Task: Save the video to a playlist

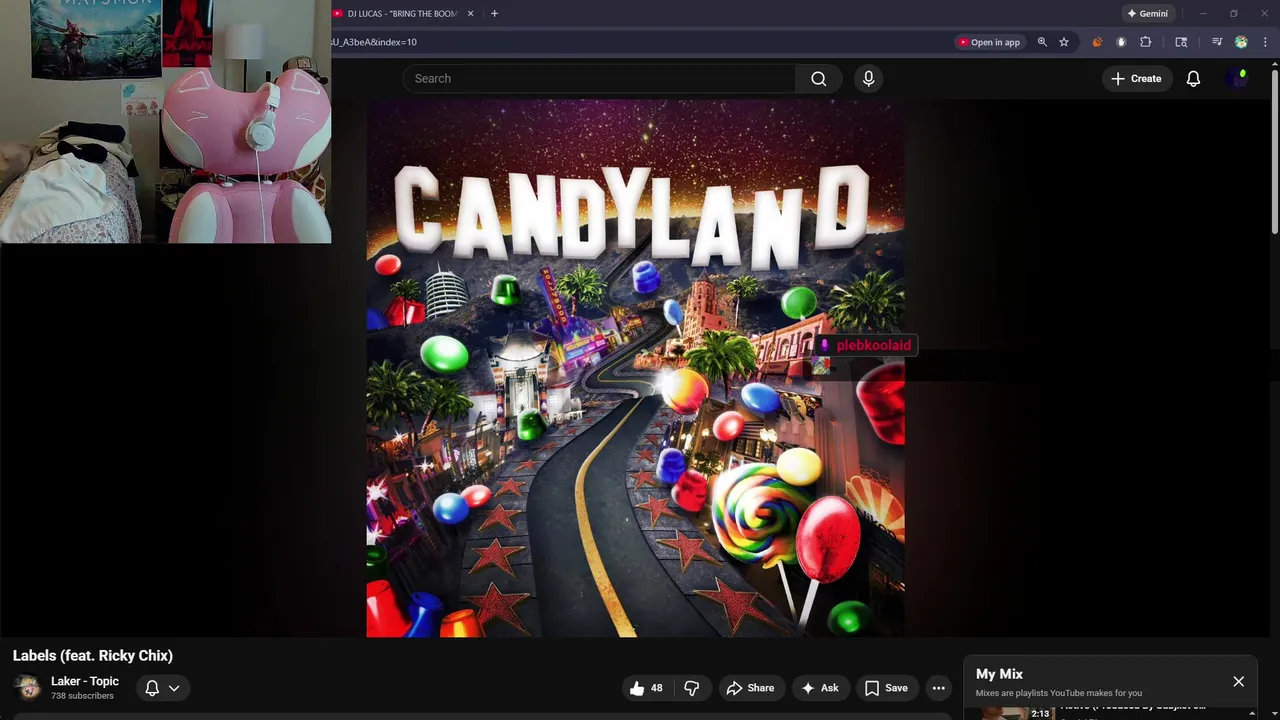Action: 886,688
